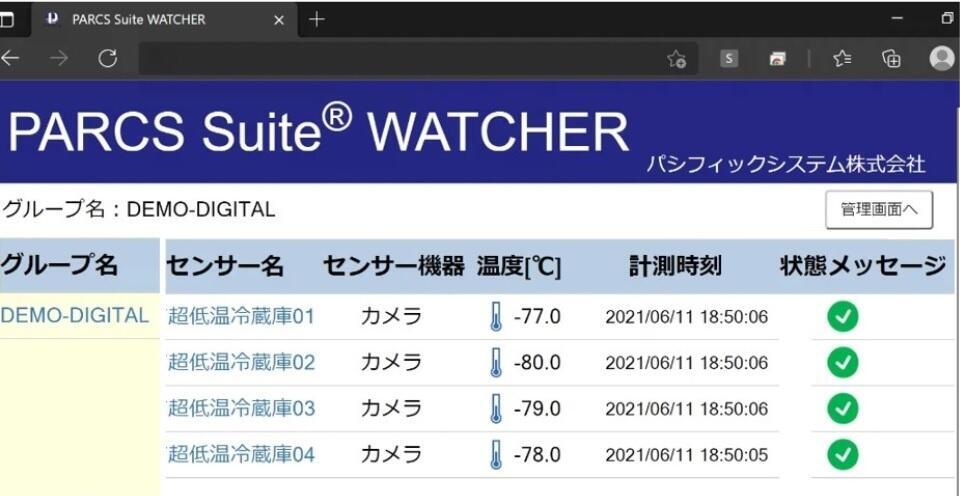Click the S extension icon

[x=729, y=59]
